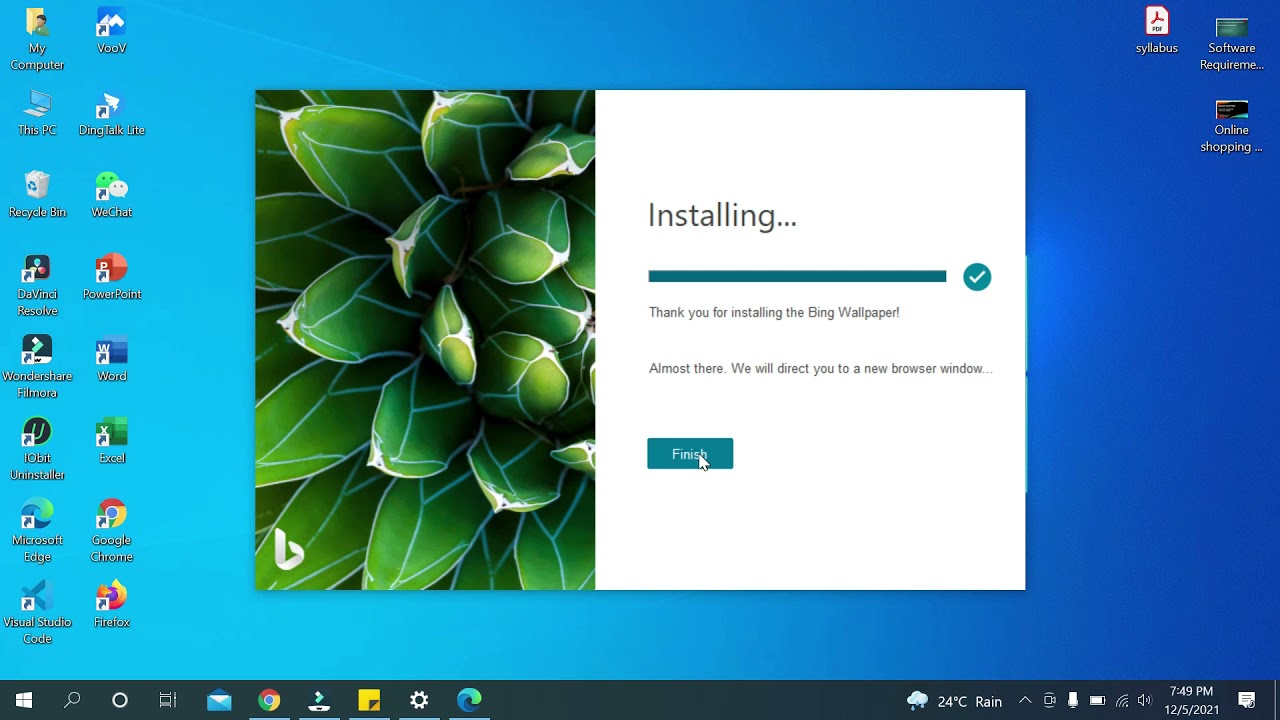Open Mail app from taskbar
This screenshot has width=1280, height=720.
[219, 700]
